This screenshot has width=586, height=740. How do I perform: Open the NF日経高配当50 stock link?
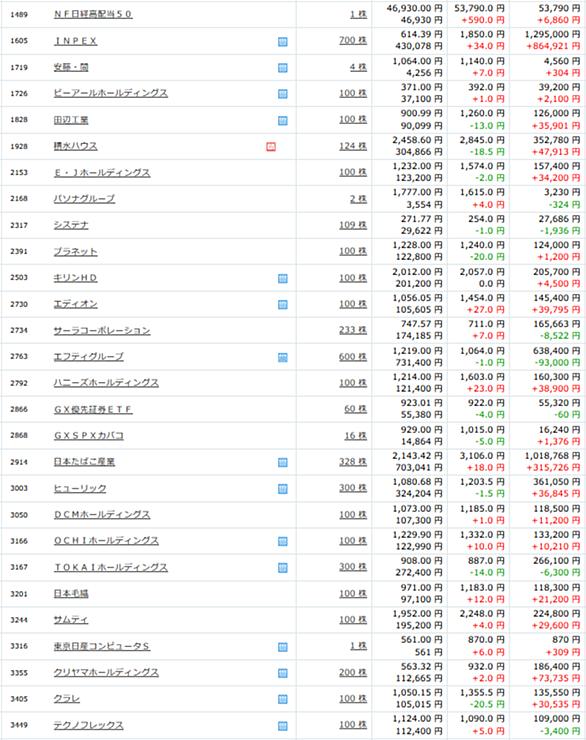coord(93,14)
